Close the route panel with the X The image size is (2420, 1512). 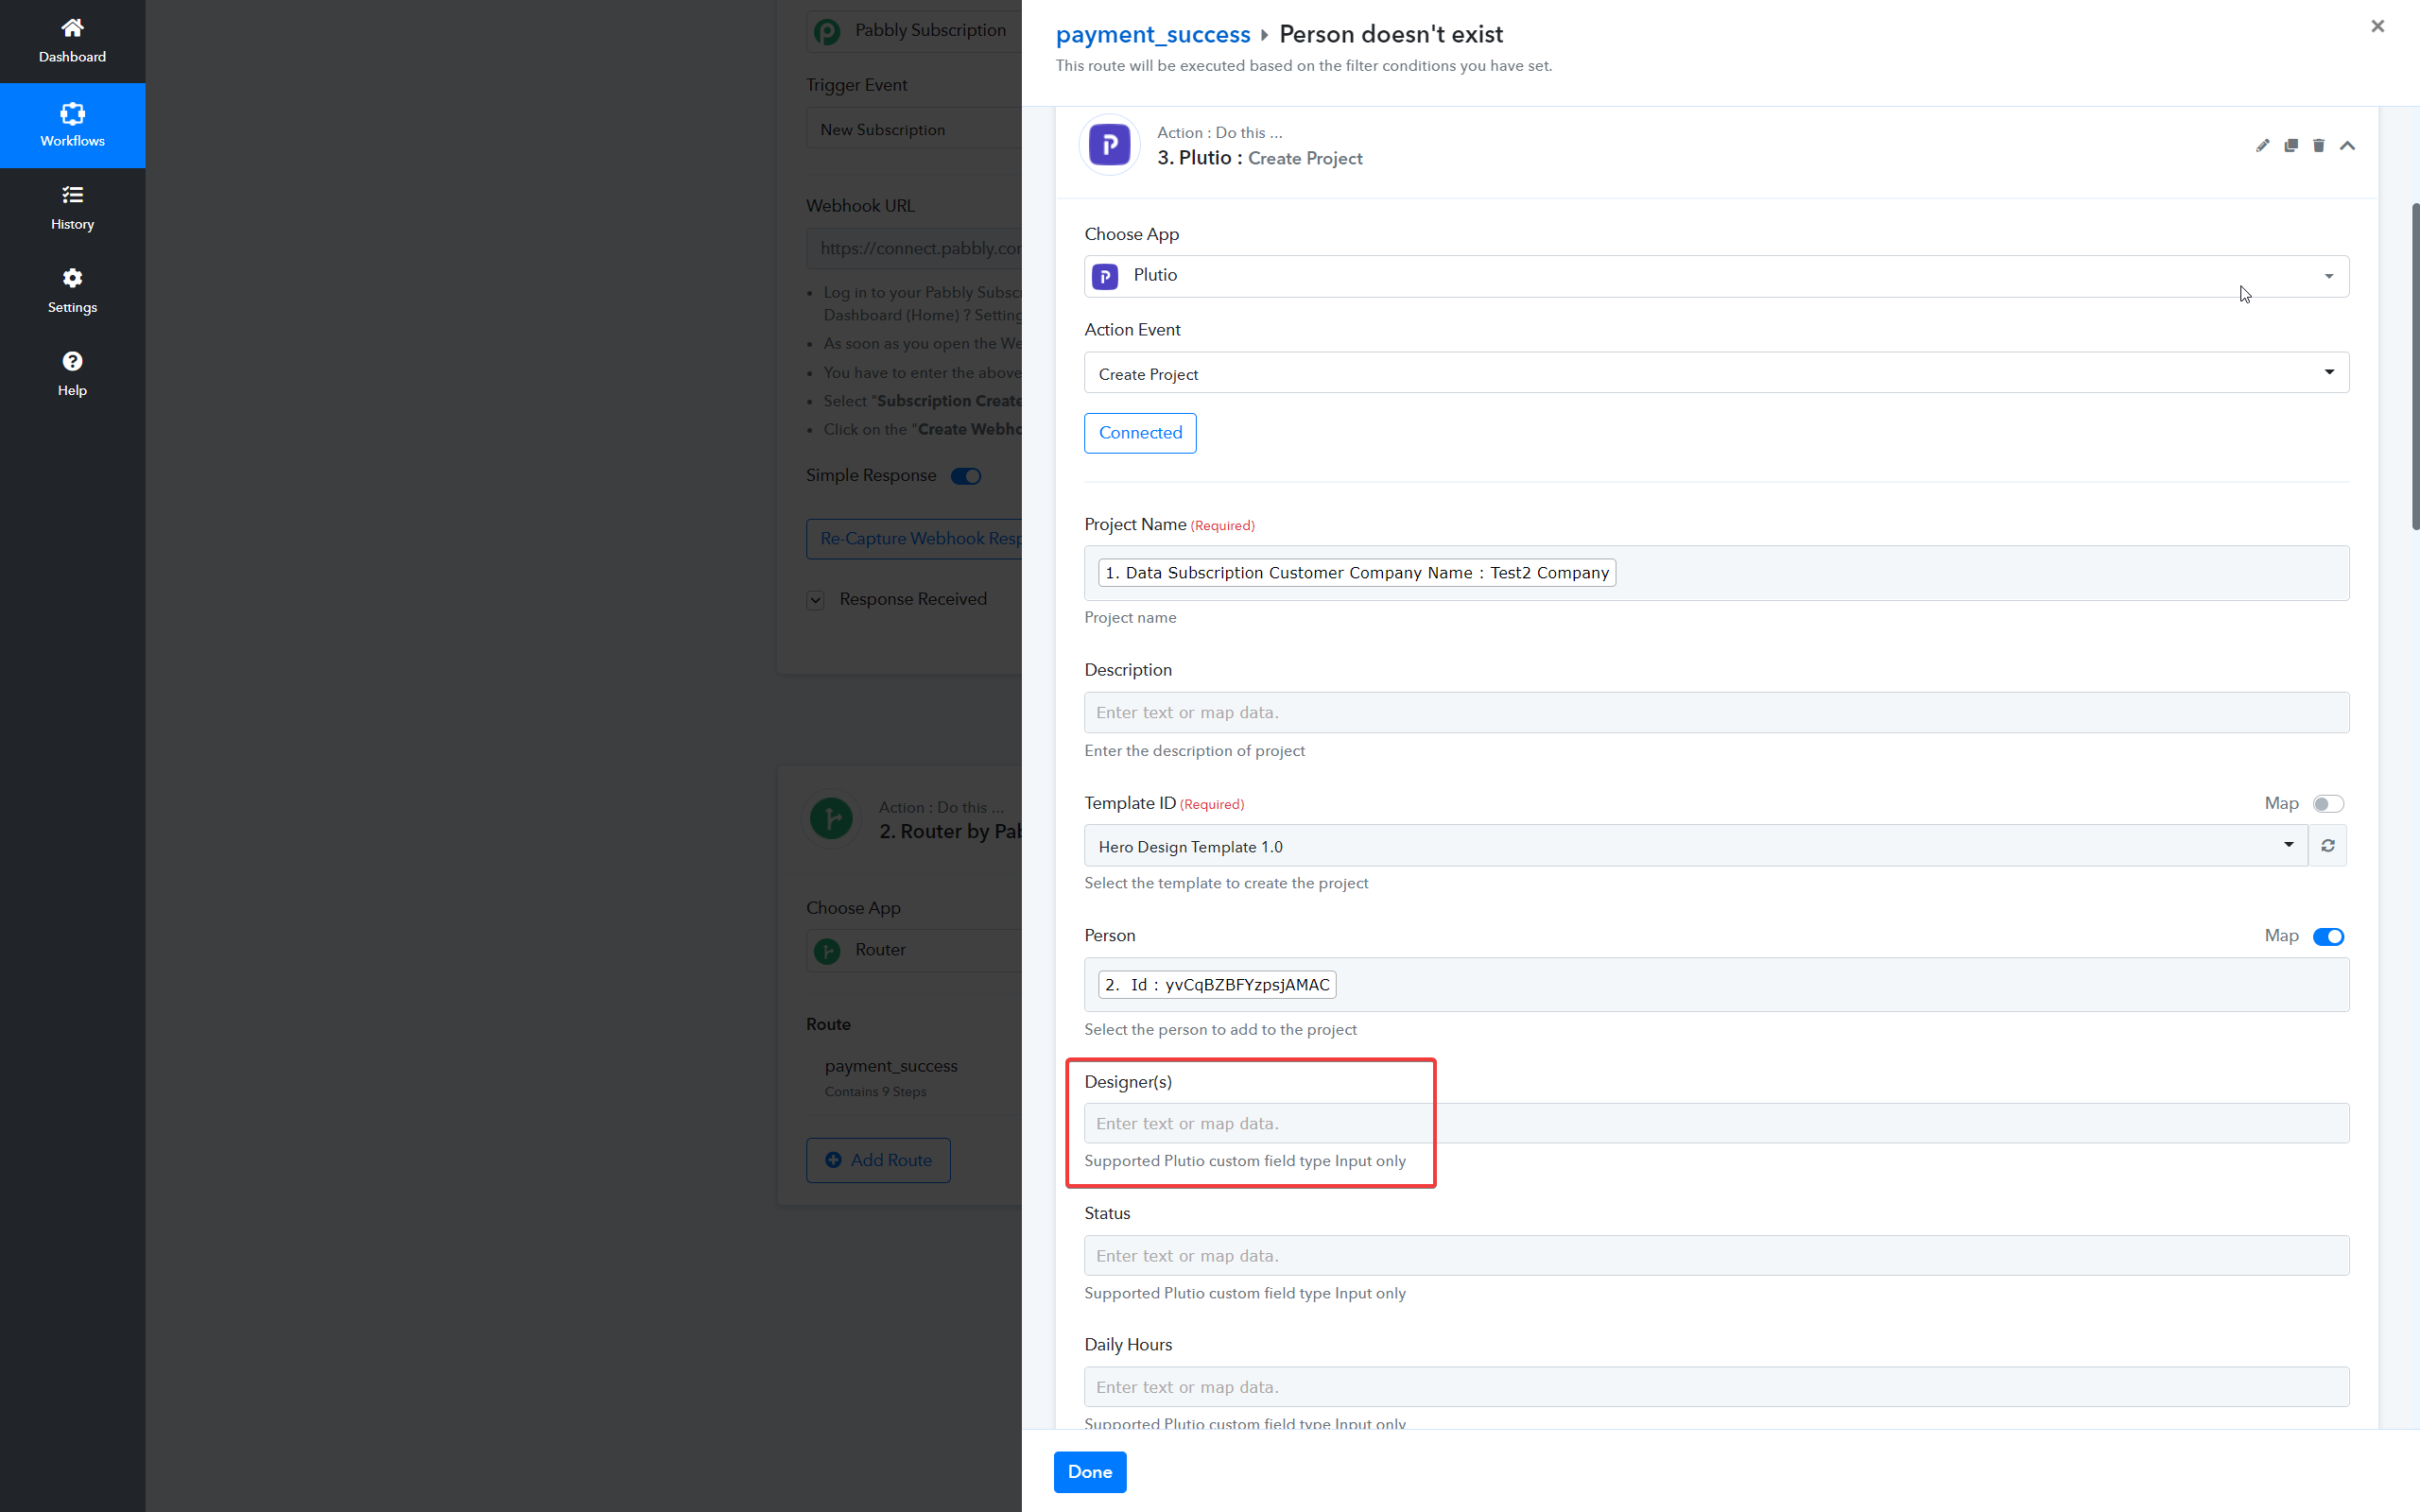click(2377, 26)
